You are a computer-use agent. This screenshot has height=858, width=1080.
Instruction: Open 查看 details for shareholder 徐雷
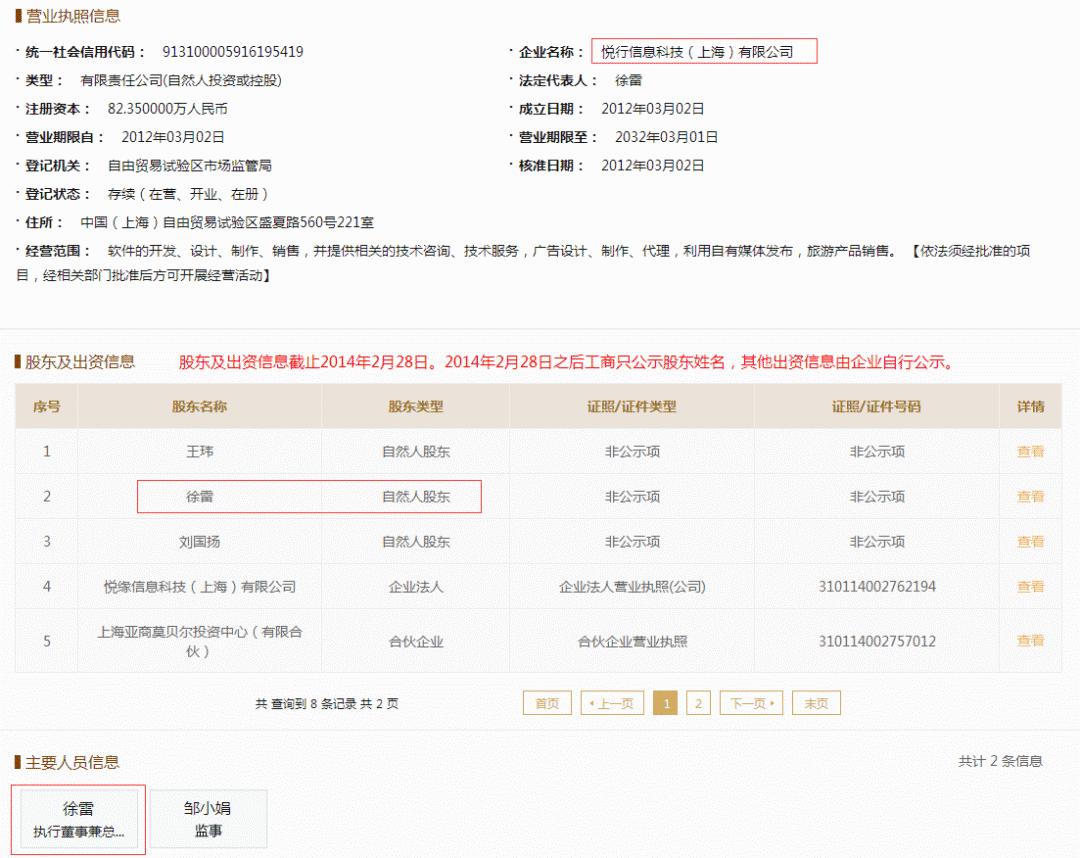1030,496
